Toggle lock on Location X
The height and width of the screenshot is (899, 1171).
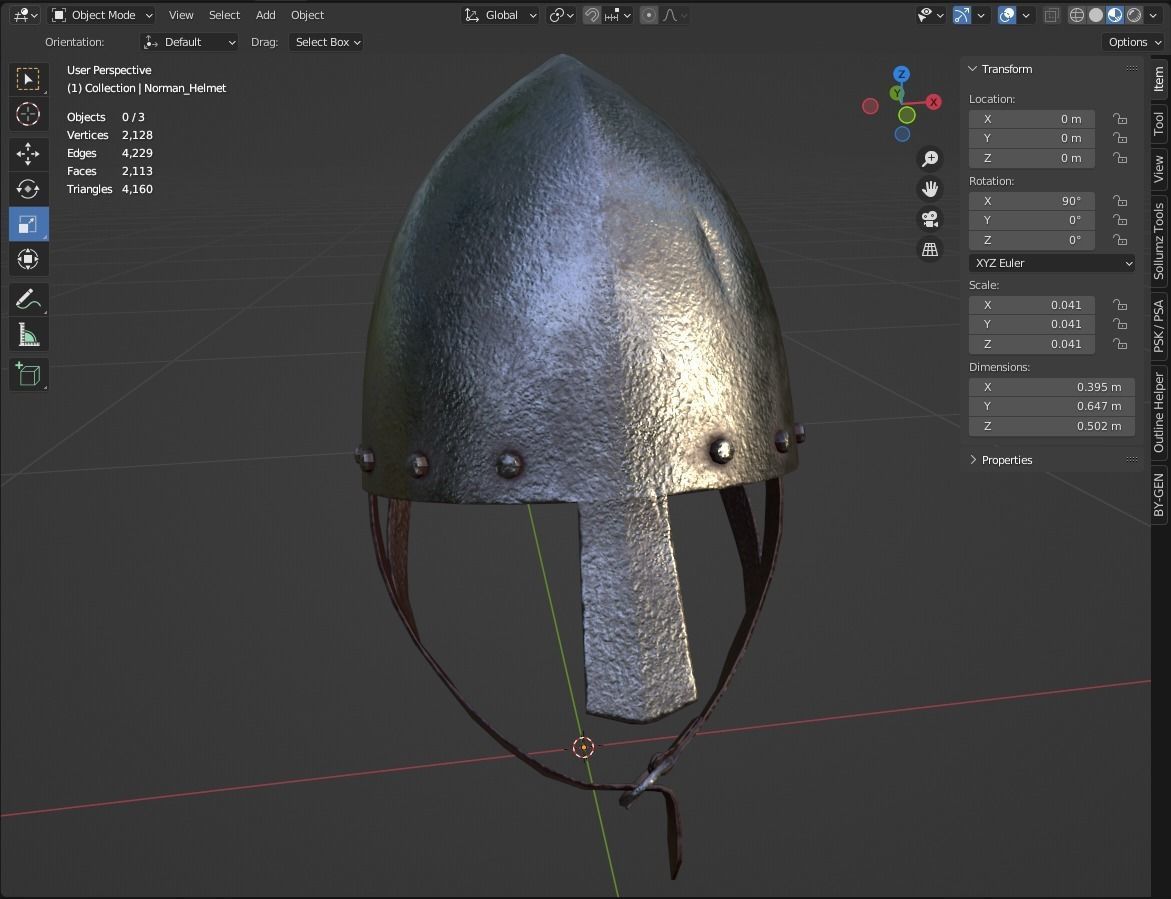pyautogui.click(x=1119, y=119)
